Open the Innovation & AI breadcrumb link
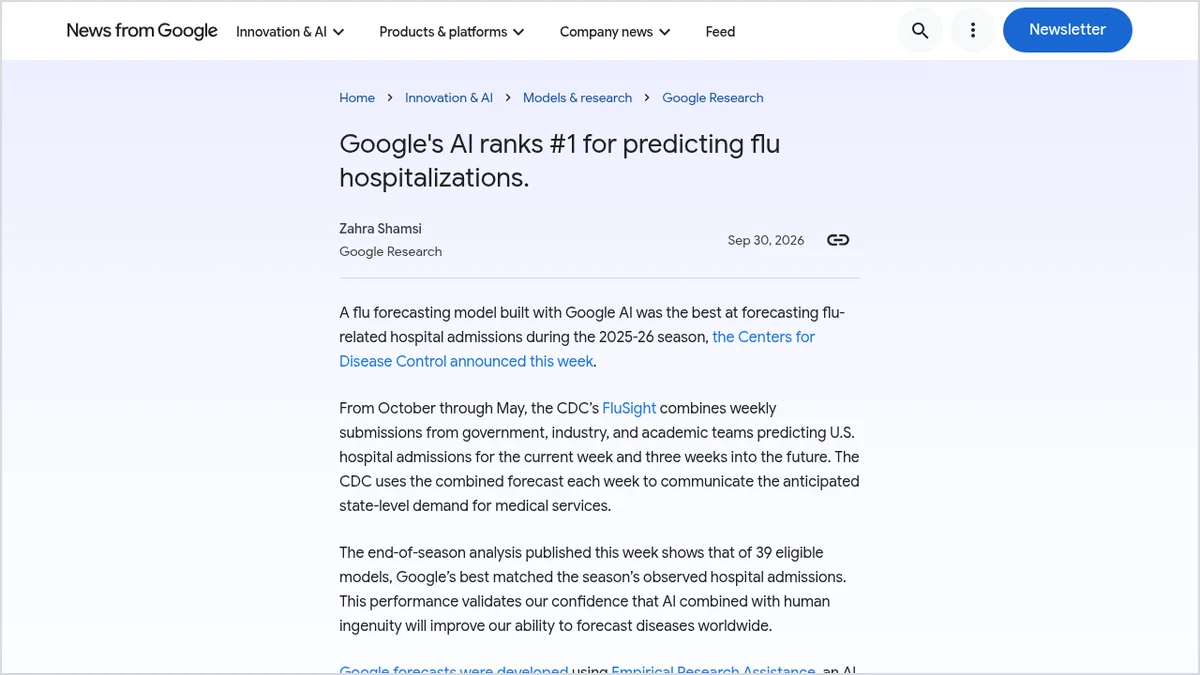This screenshot has width=1200, height=675. tap(449, 98)
